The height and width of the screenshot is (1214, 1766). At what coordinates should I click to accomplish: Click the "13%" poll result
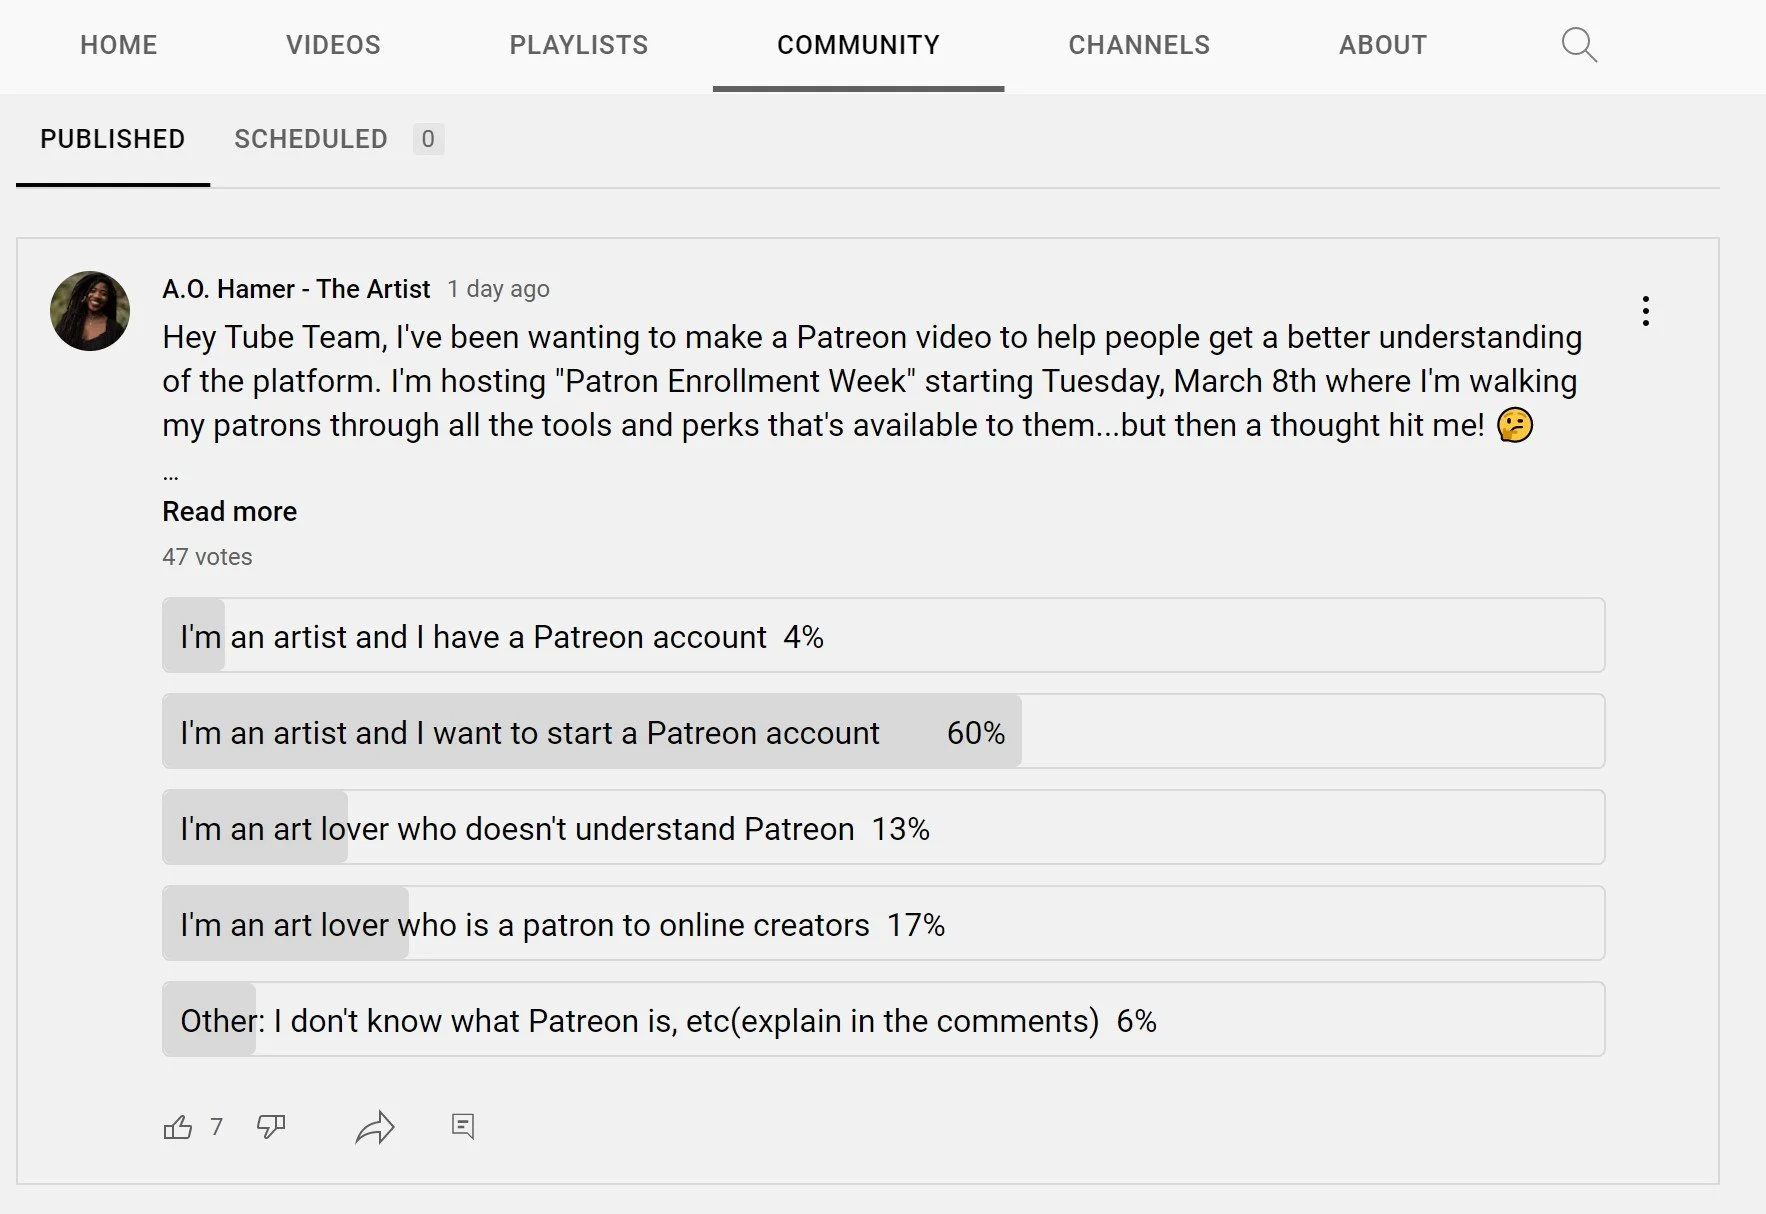[x=901, y=829]
